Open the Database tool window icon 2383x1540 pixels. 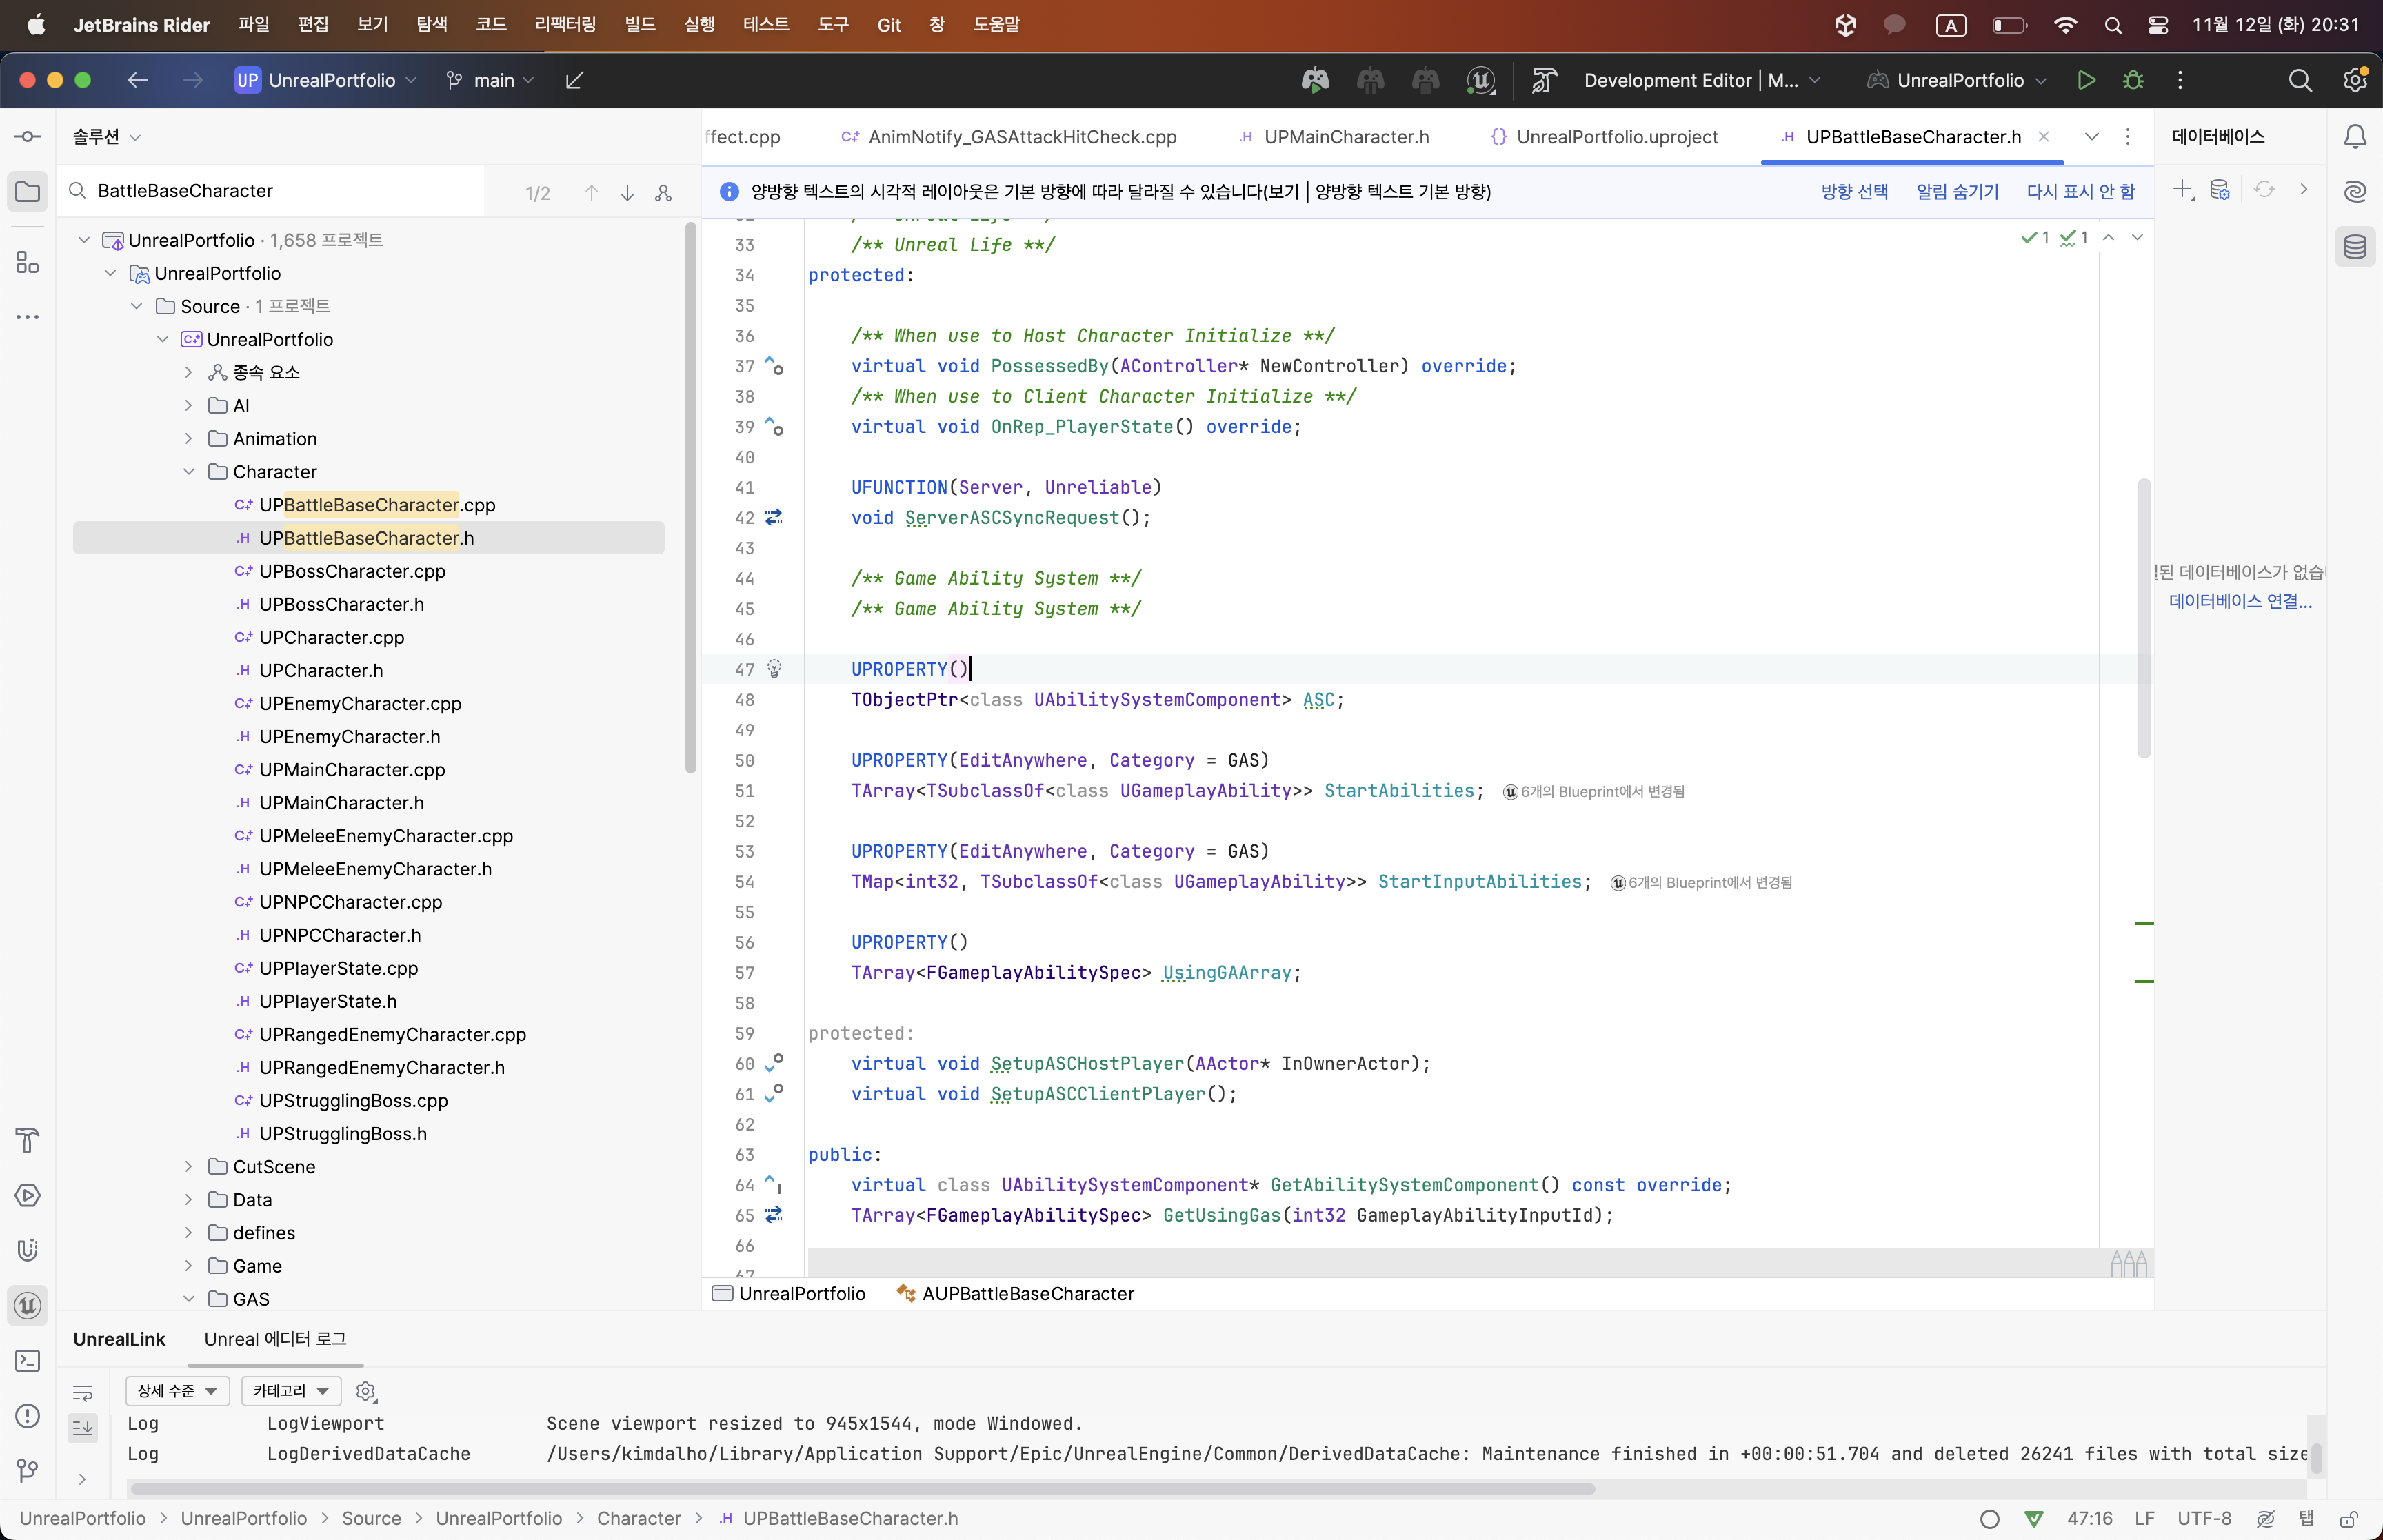point(2355,247)
